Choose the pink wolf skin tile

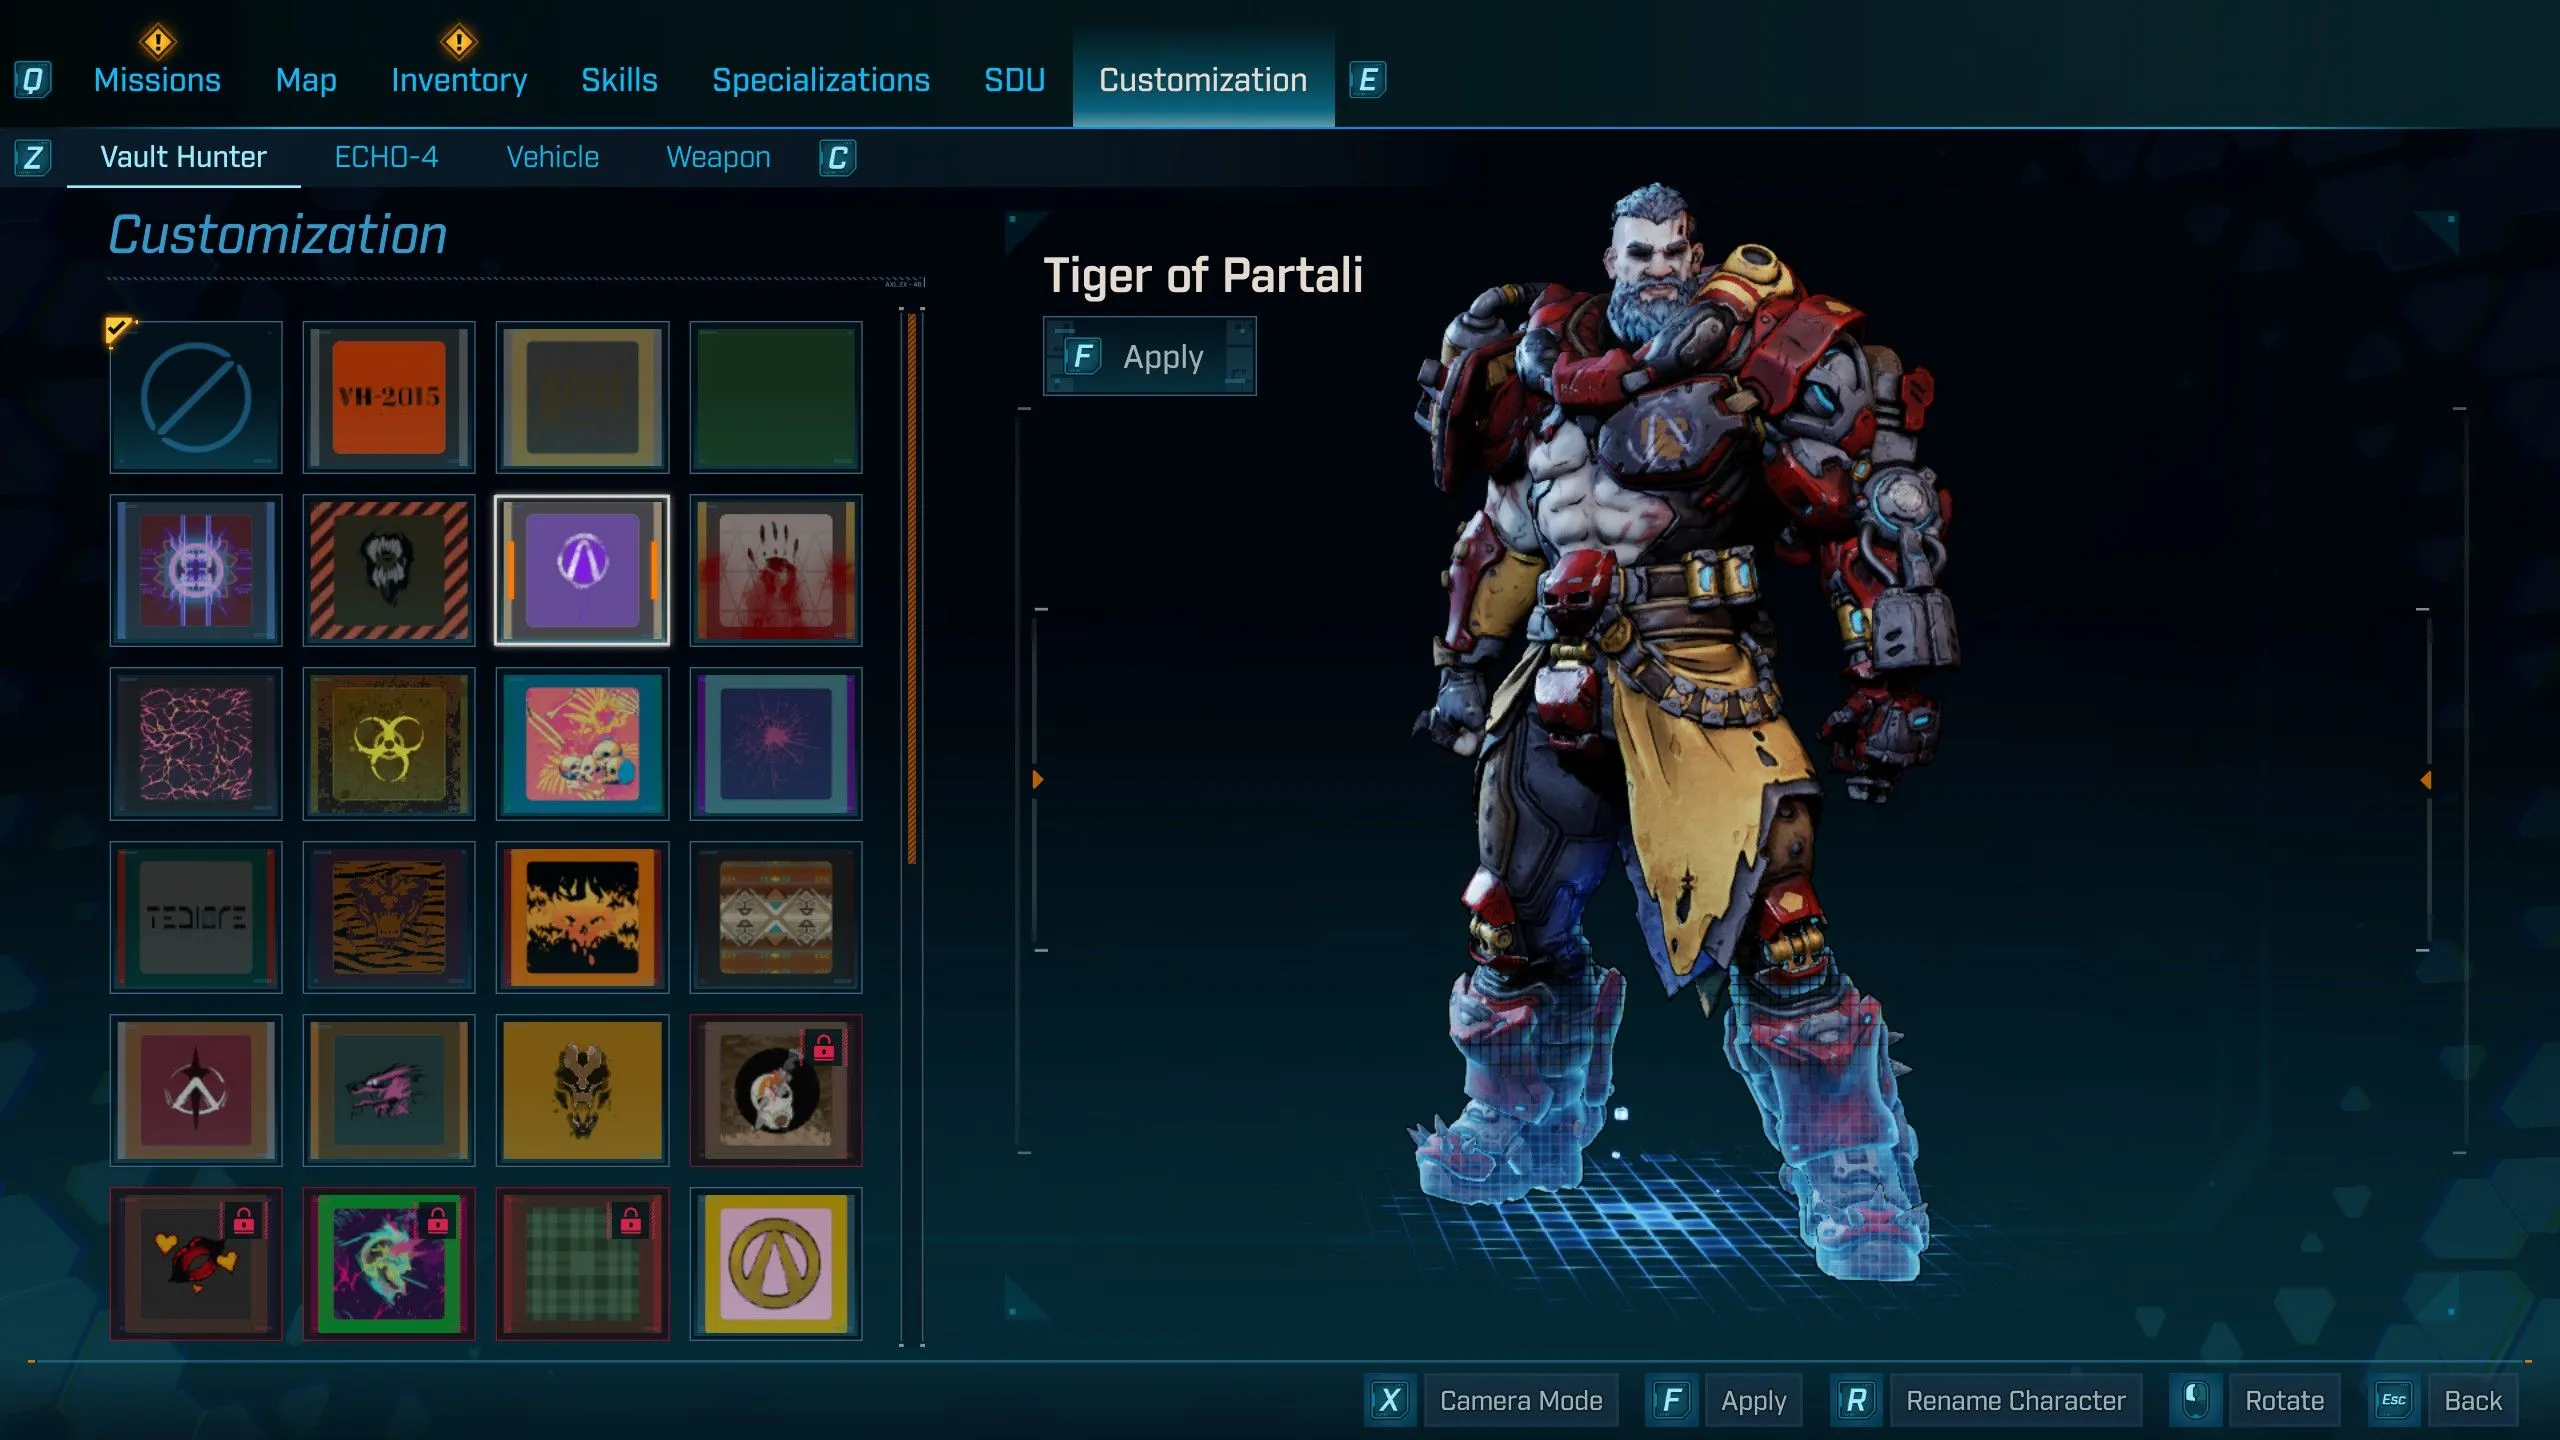click(389, 1090)
